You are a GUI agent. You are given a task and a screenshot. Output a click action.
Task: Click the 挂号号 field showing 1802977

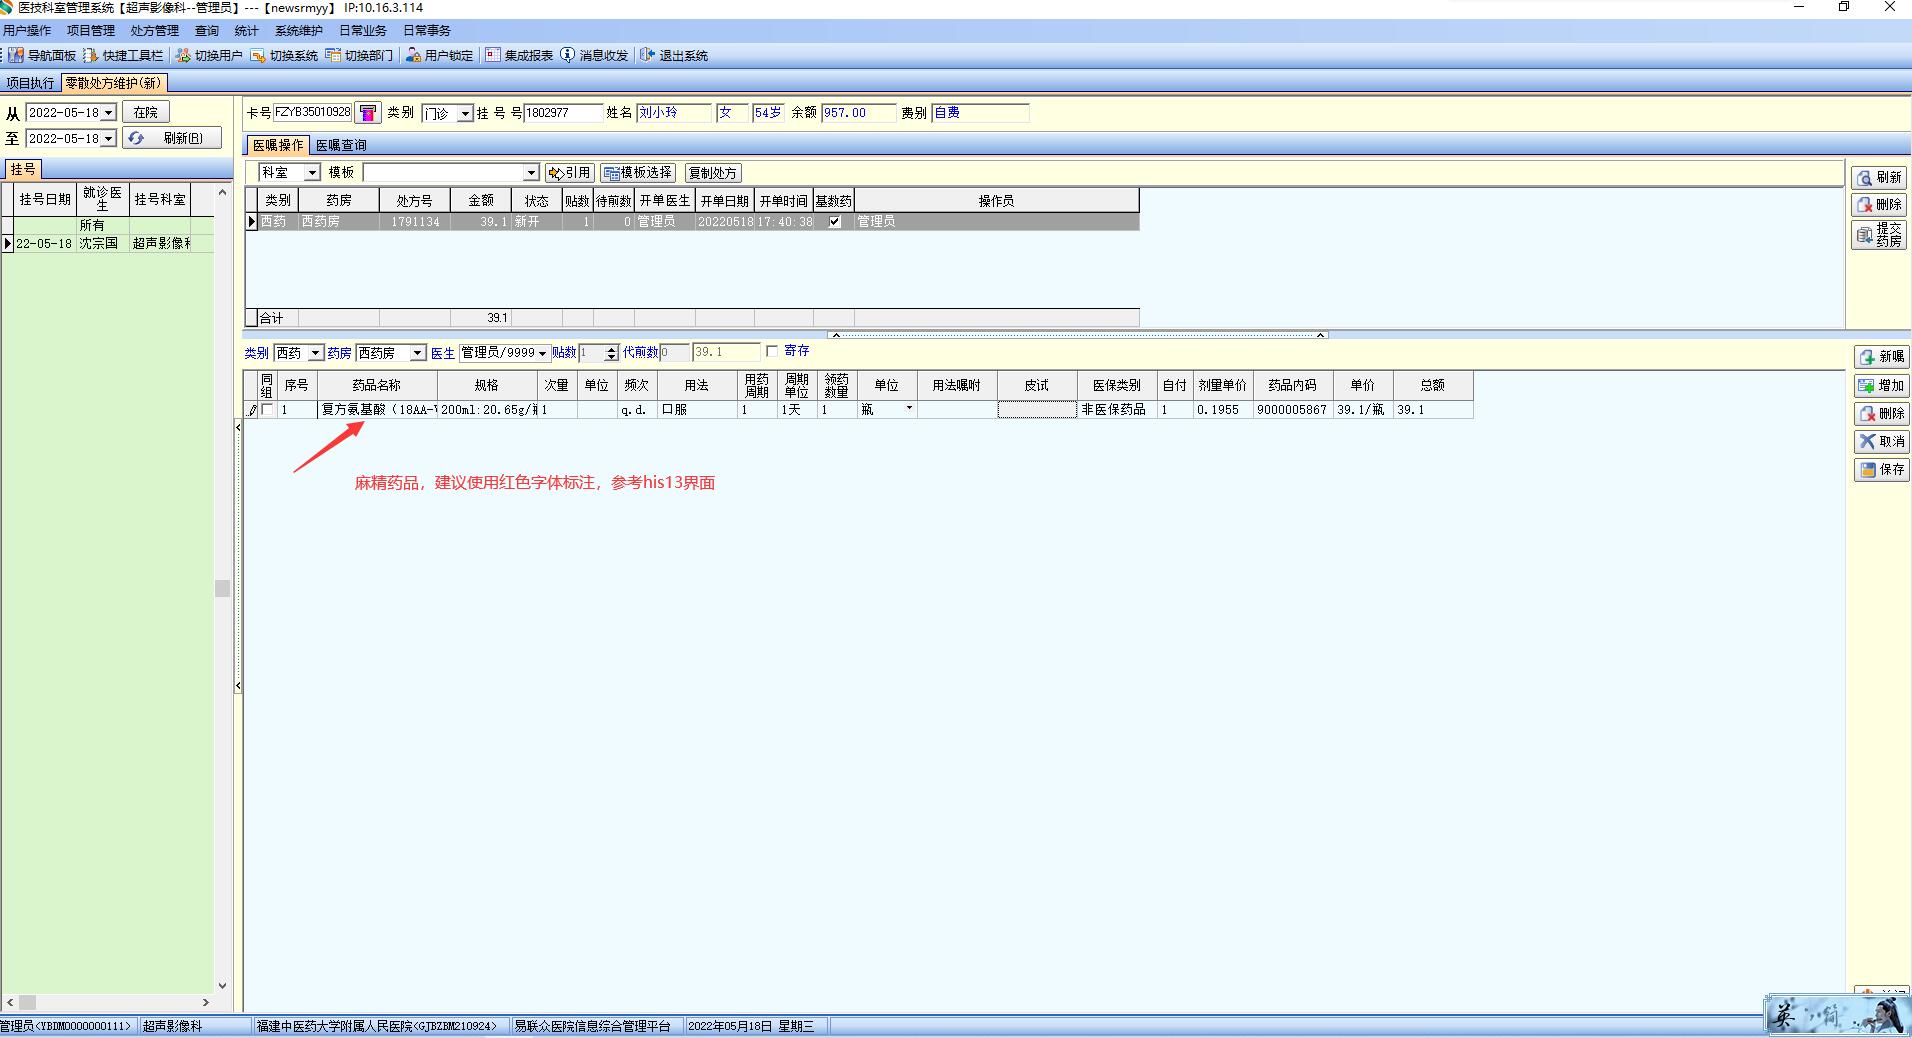pyautogui.click(x=564, y=113)
